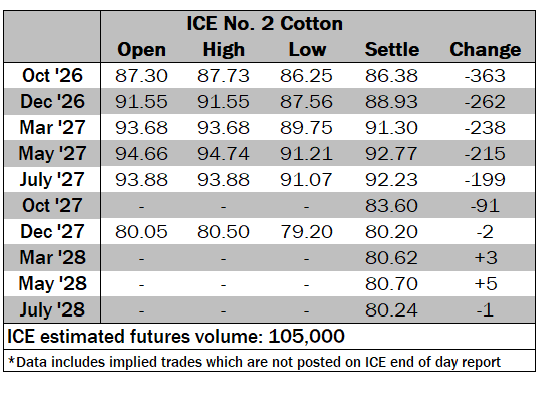Click May '28 settle value 80.70

pyautogui.click(x=391, y=284)
